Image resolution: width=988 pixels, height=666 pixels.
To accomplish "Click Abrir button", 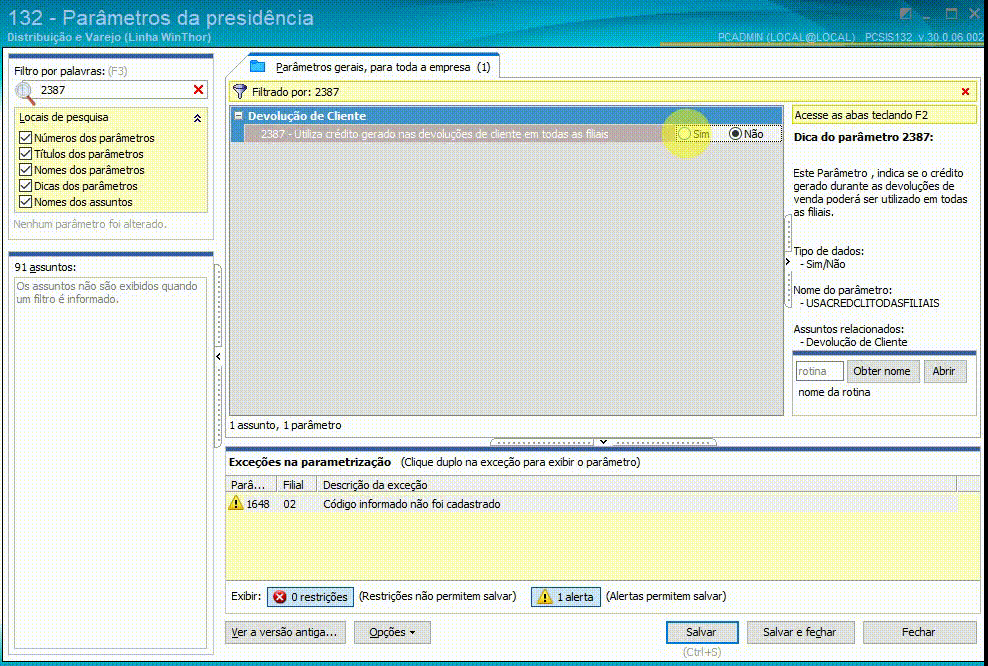I will (945, 371).
